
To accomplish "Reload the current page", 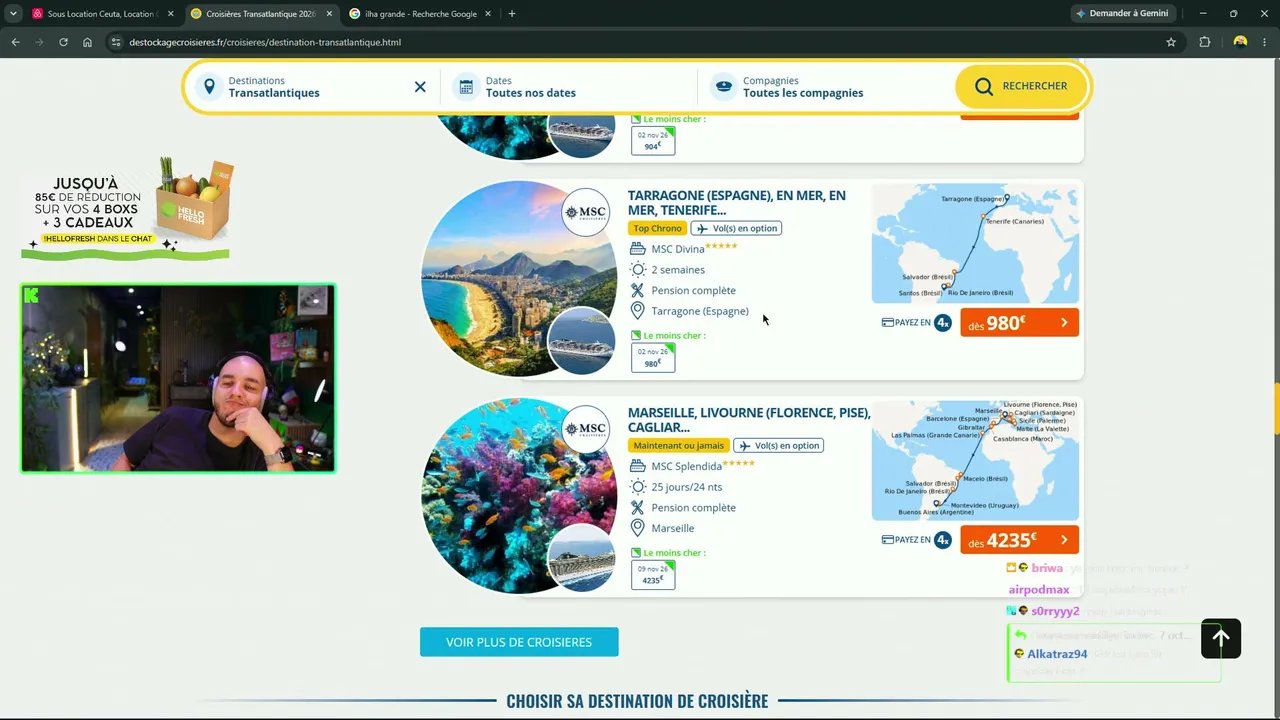I will tap(63, 42).
